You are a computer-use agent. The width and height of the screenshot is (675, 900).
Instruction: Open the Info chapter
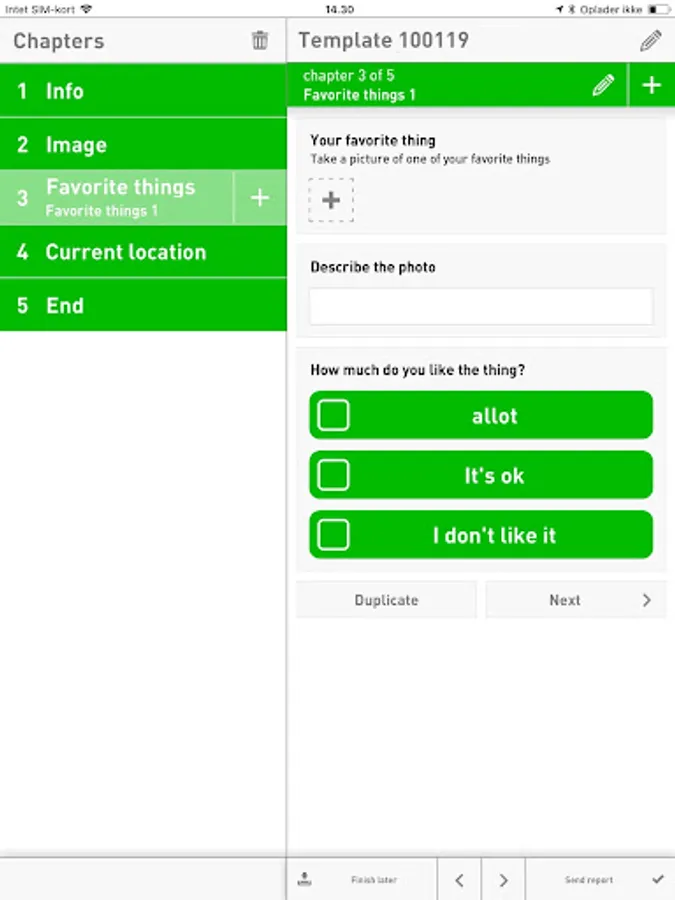143,91
